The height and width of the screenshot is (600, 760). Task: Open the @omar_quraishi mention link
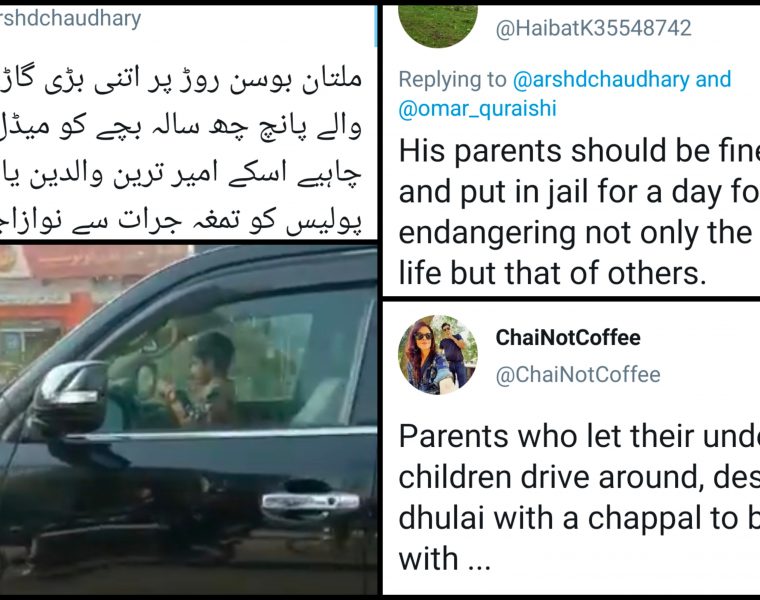point(477,109)
